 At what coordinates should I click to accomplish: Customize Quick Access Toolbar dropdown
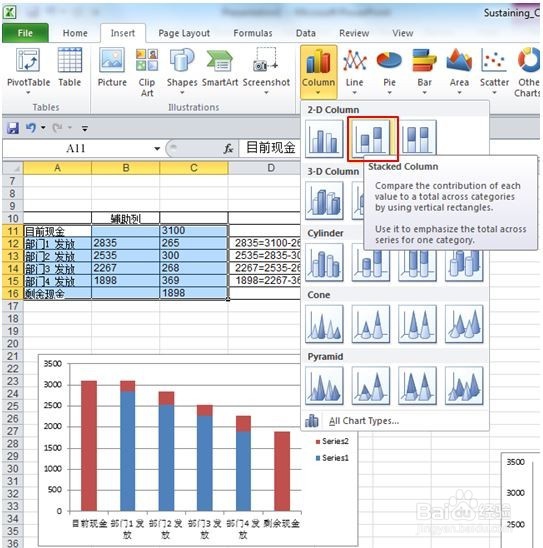tap(85, 129)
